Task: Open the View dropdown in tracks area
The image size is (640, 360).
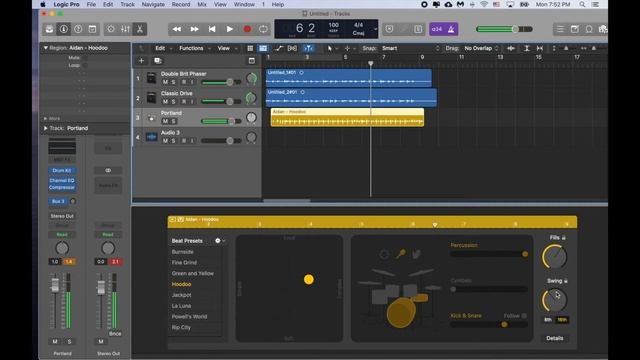Action: [x=227, y=48]
